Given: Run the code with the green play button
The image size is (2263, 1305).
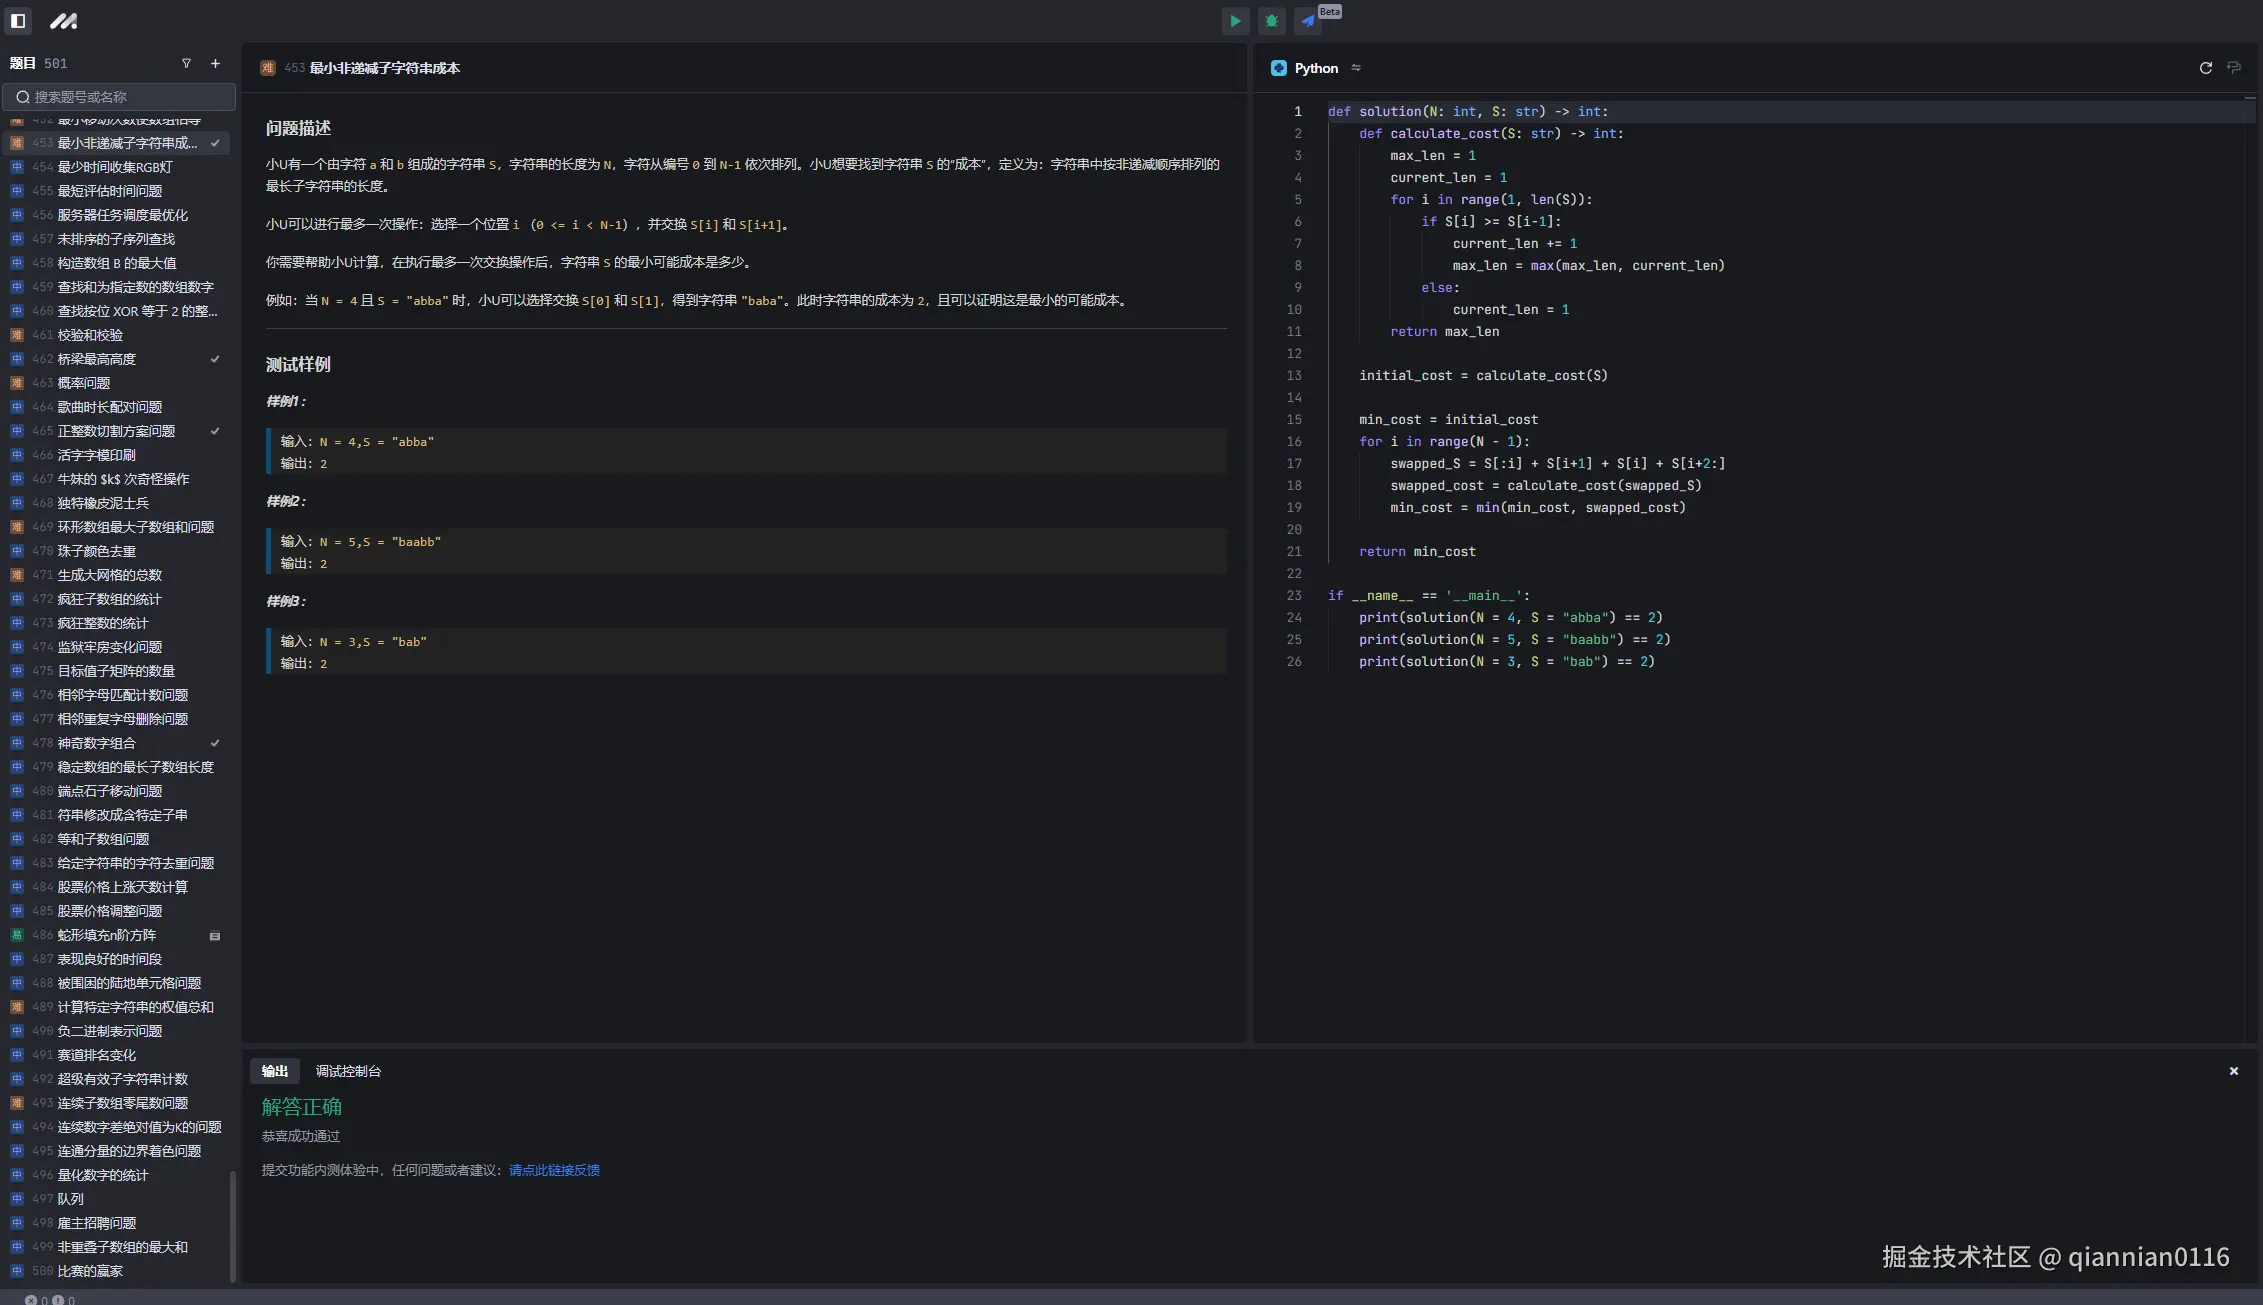Looking at the screenshot, I should tap(1235, 21).
